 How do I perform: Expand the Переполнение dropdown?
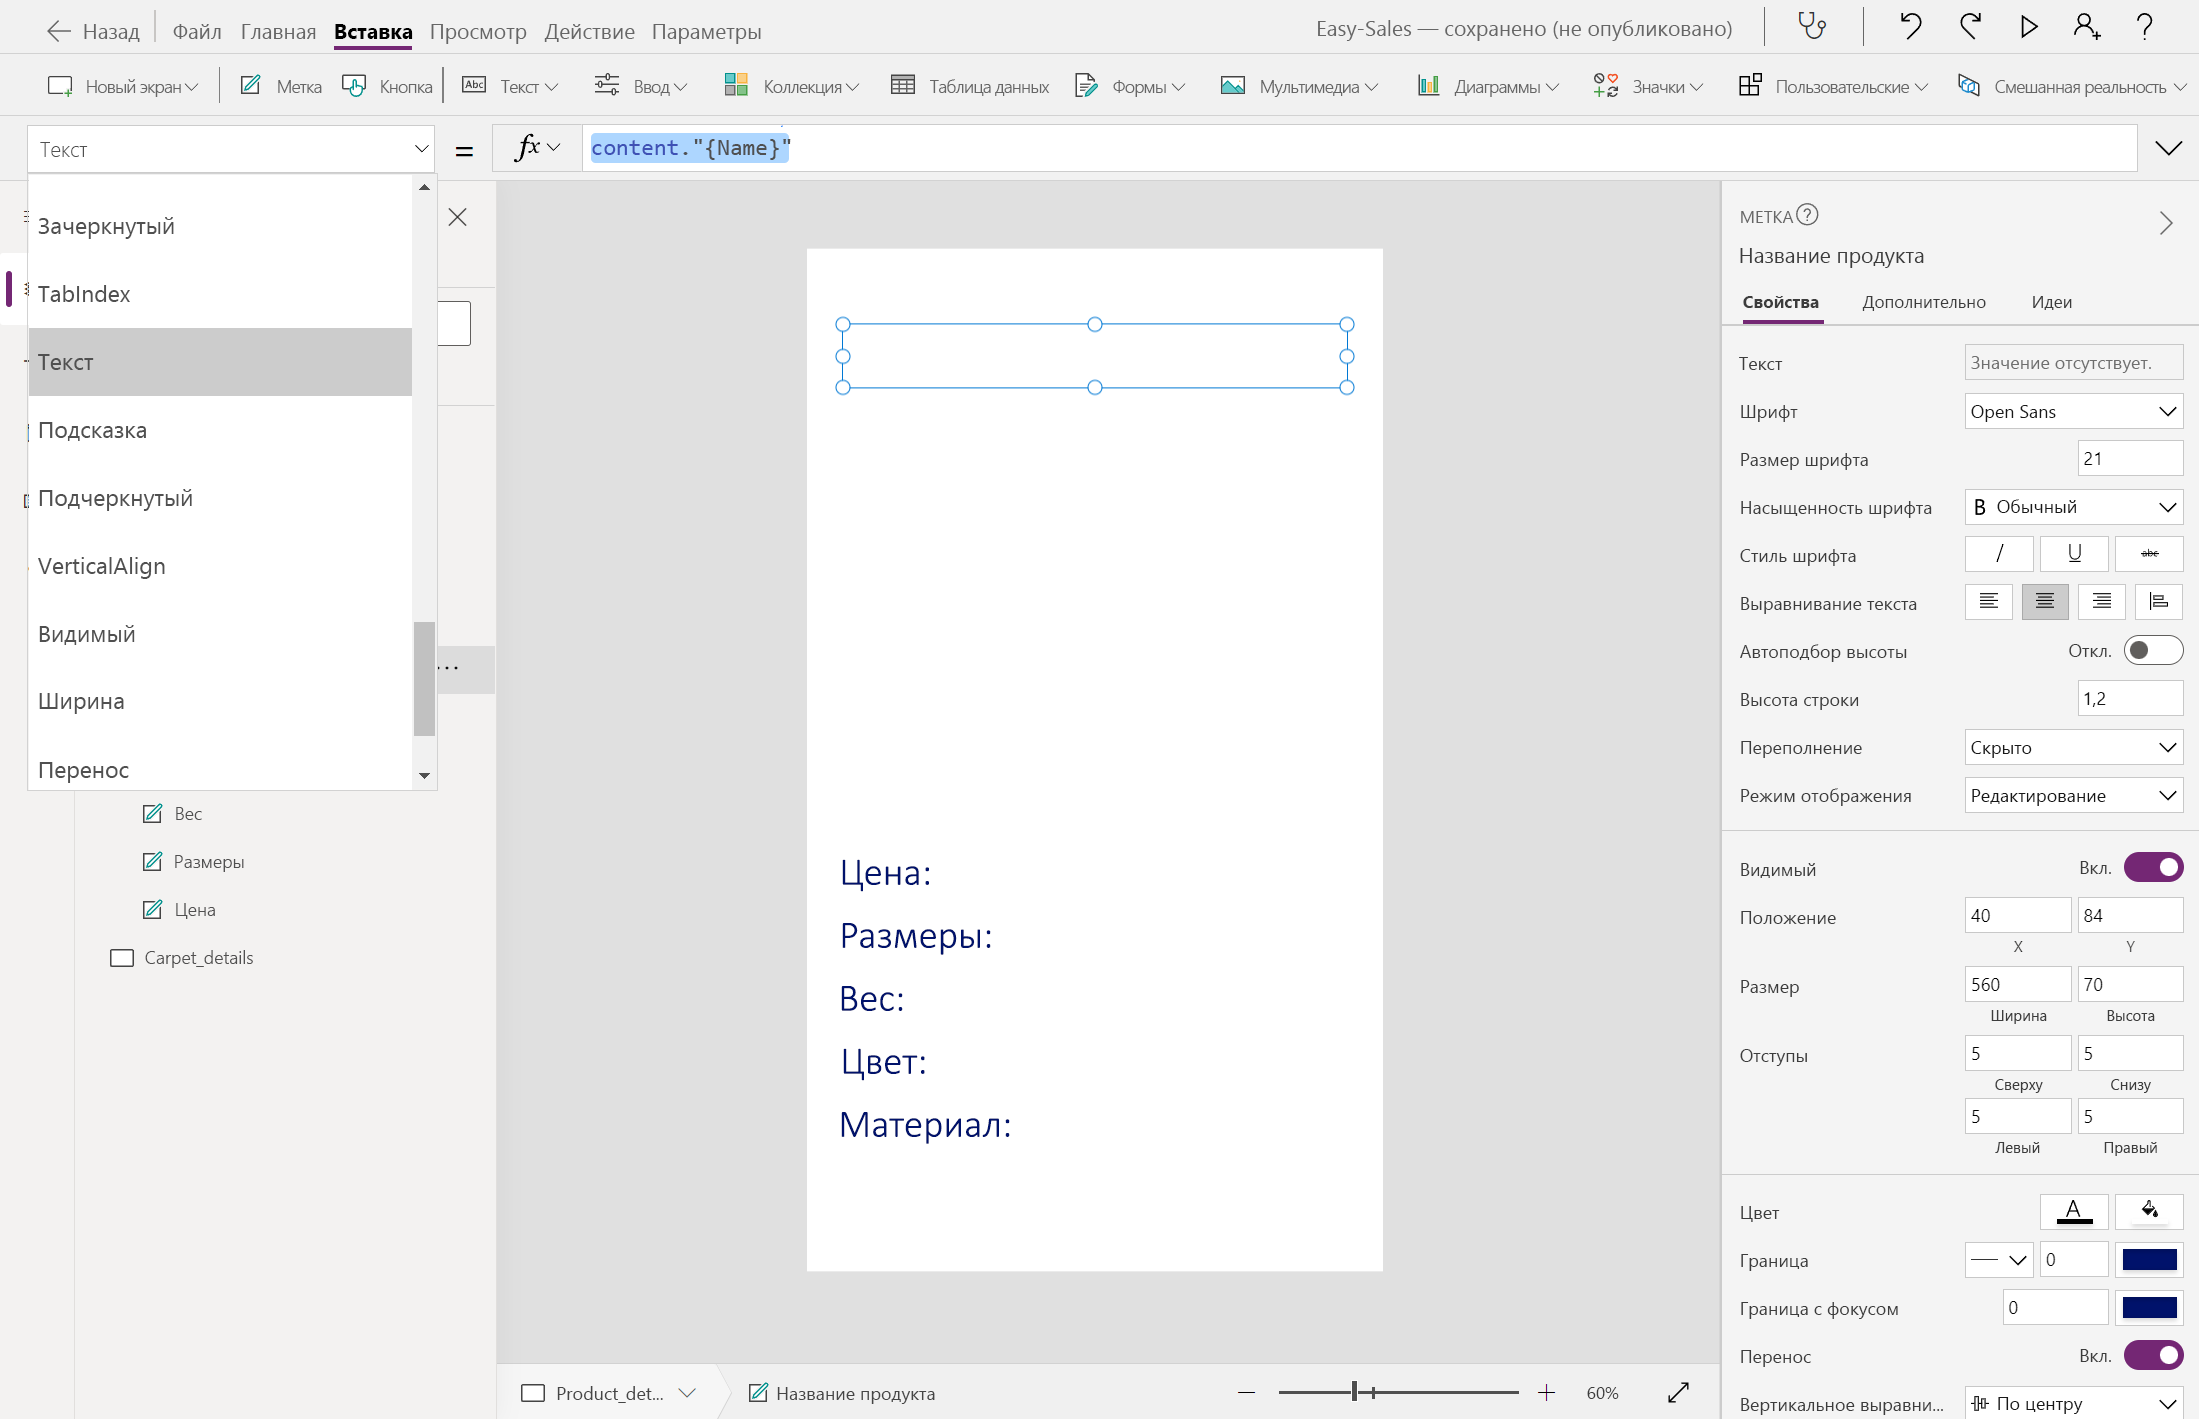[x=2072, y=747]
